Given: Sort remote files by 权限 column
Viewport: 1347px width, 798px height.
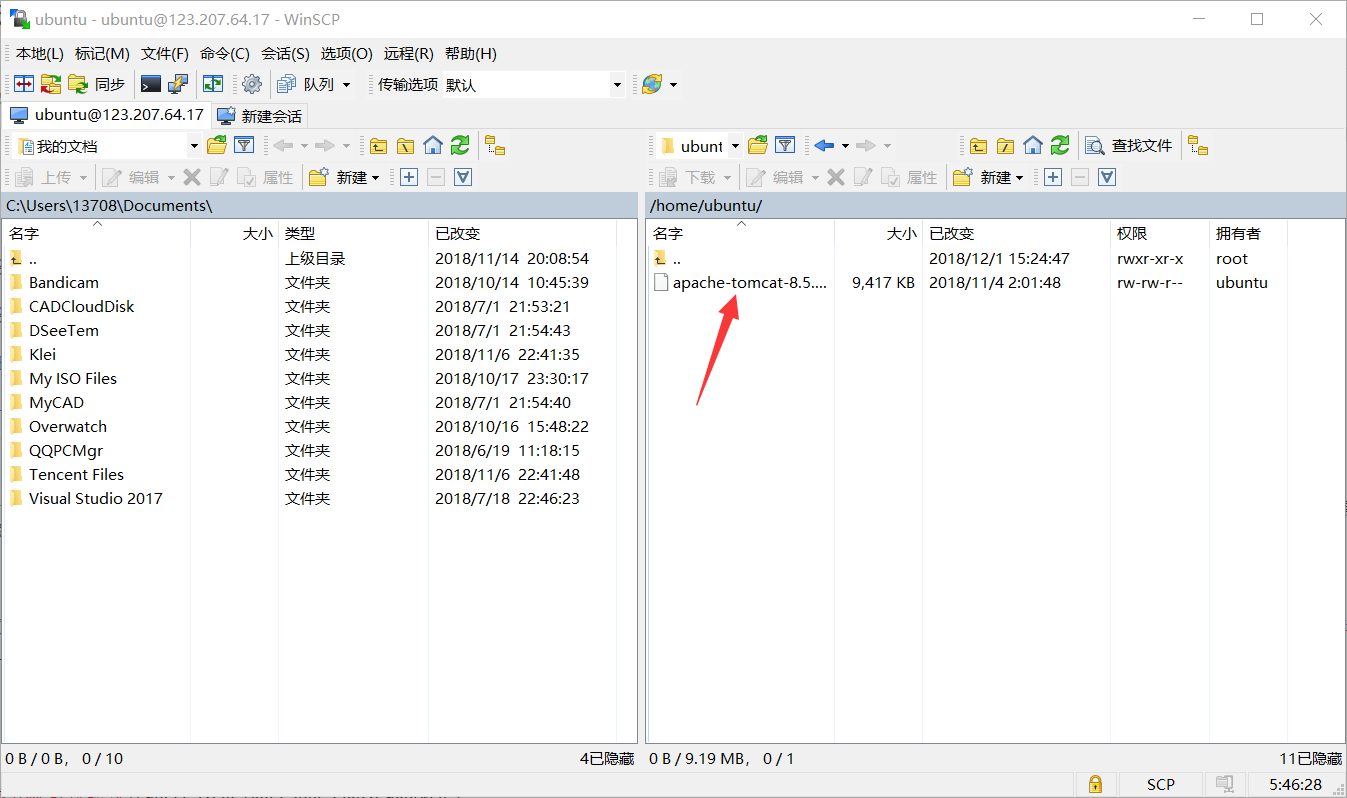Looking at the screenshot, I should coord(1160,233).
